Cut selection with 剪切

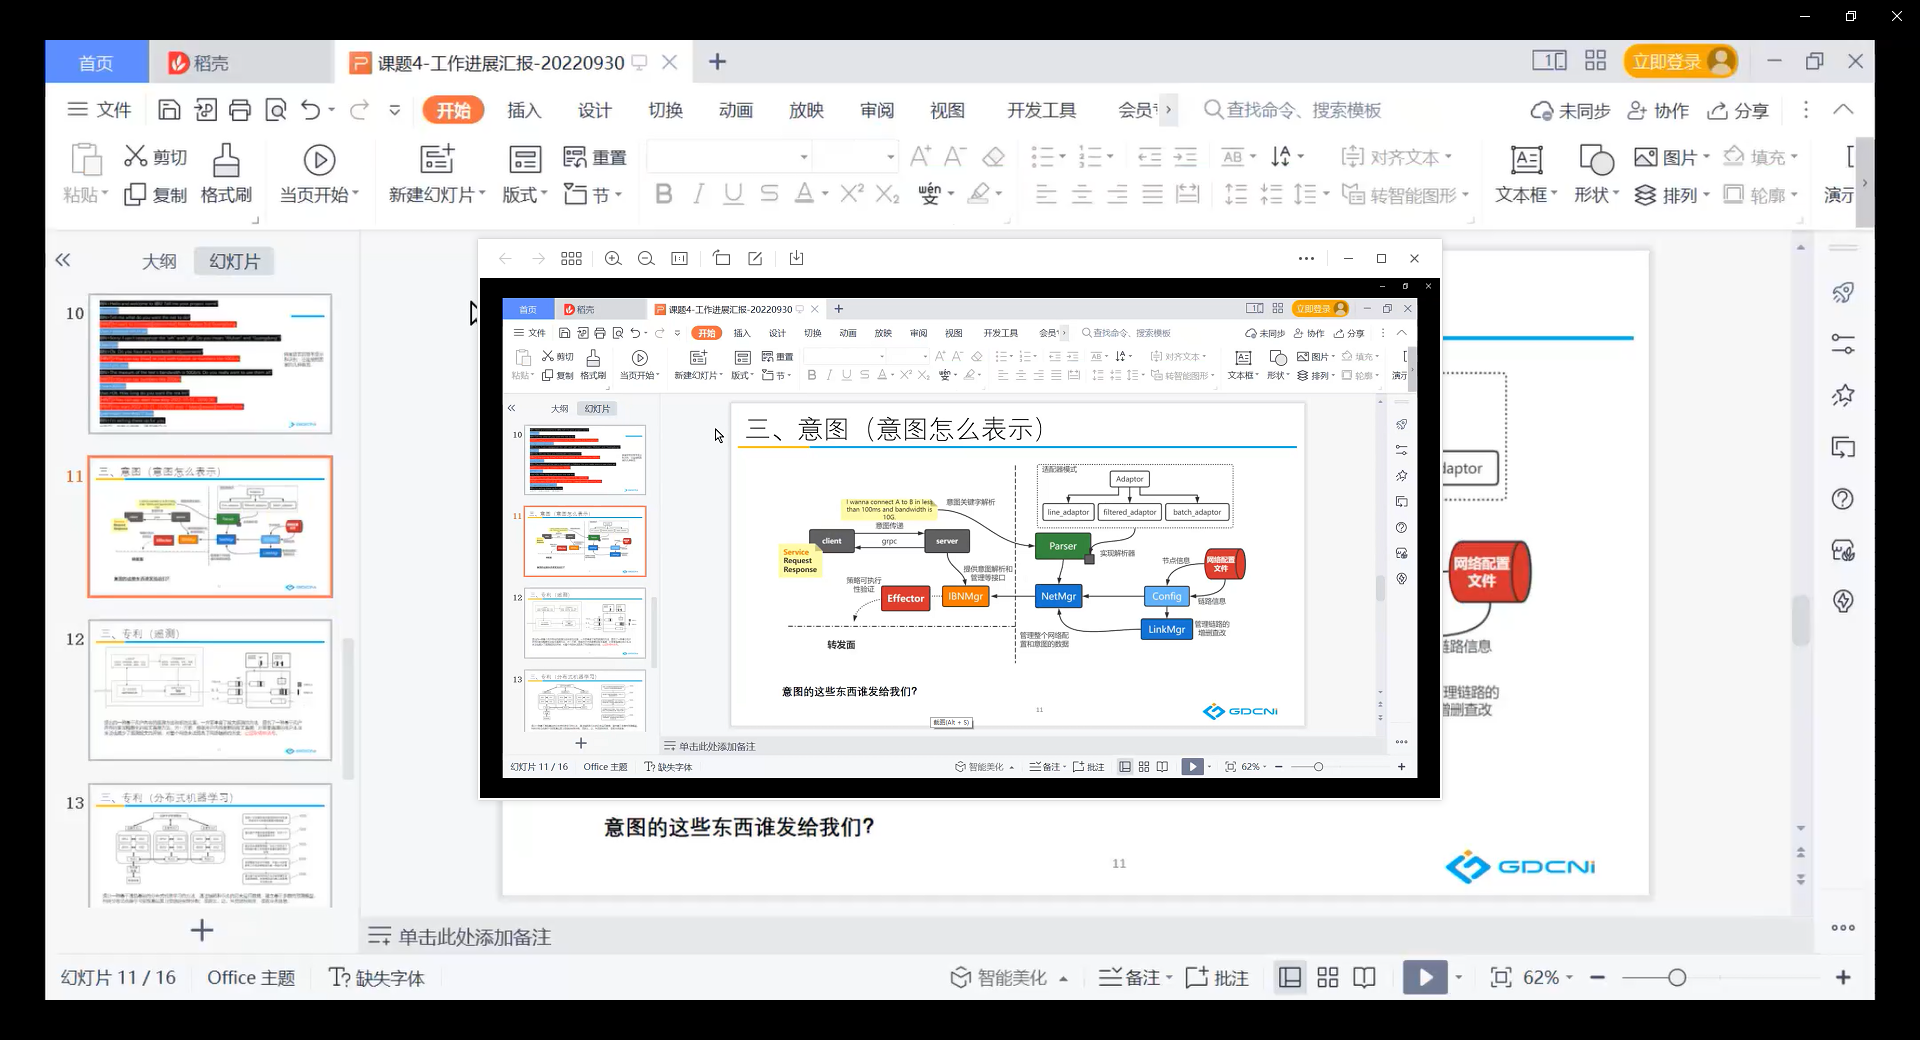pos(155,157)
